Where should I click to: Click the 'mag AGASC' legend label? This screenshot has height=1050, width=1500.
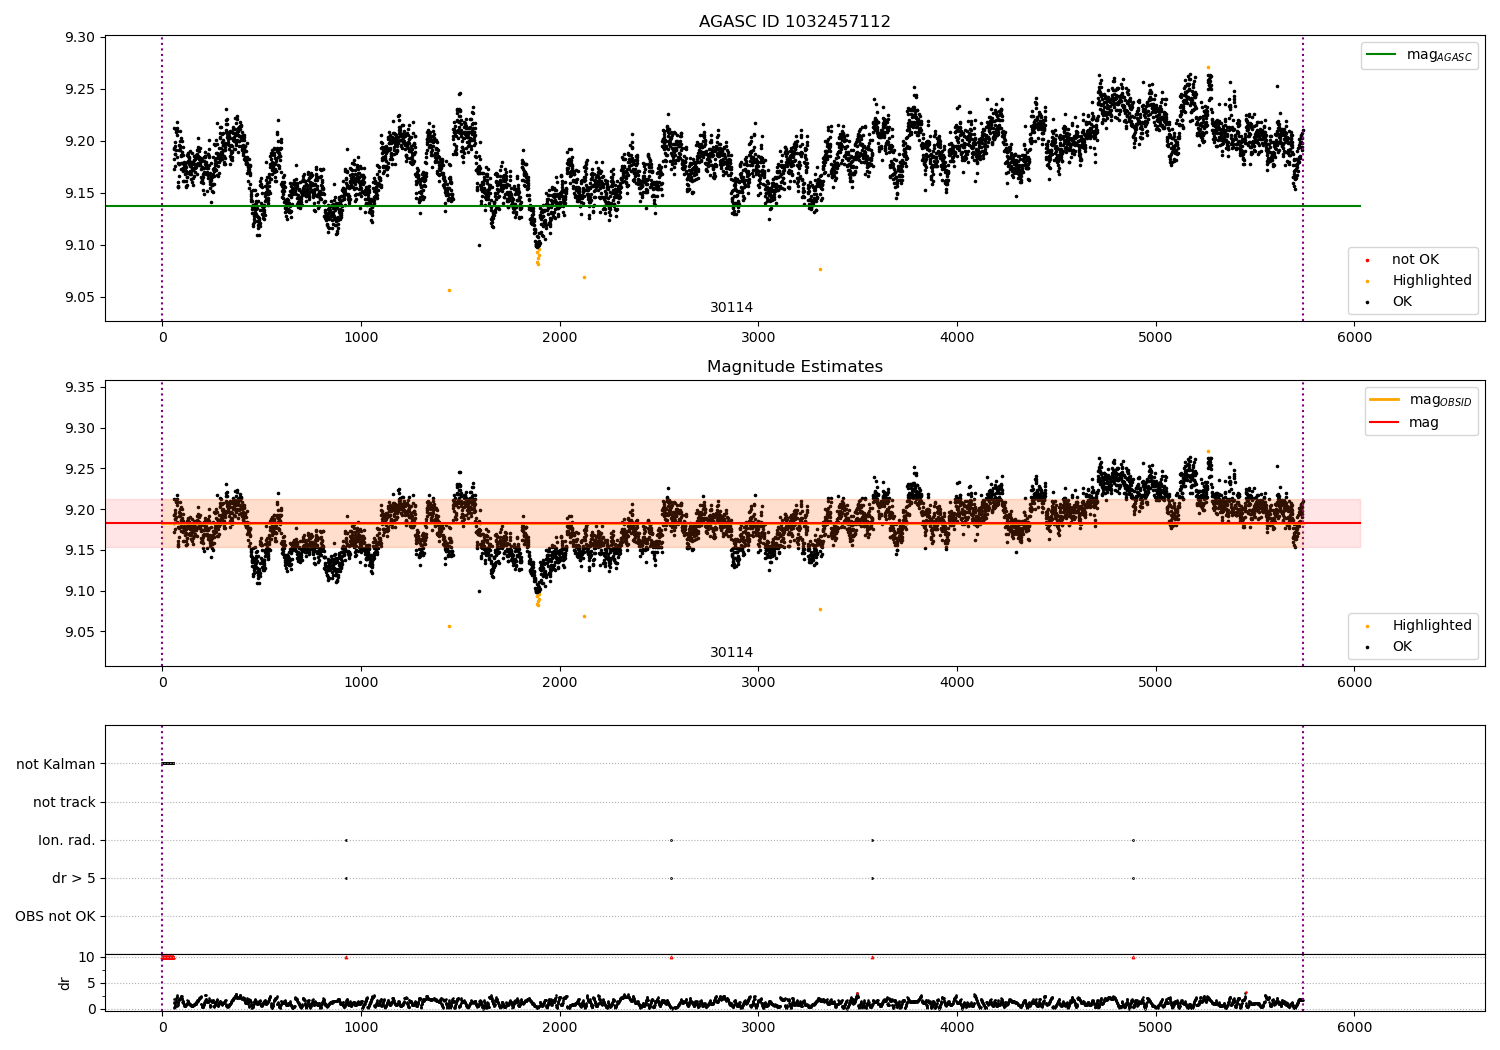point(1439,56)
